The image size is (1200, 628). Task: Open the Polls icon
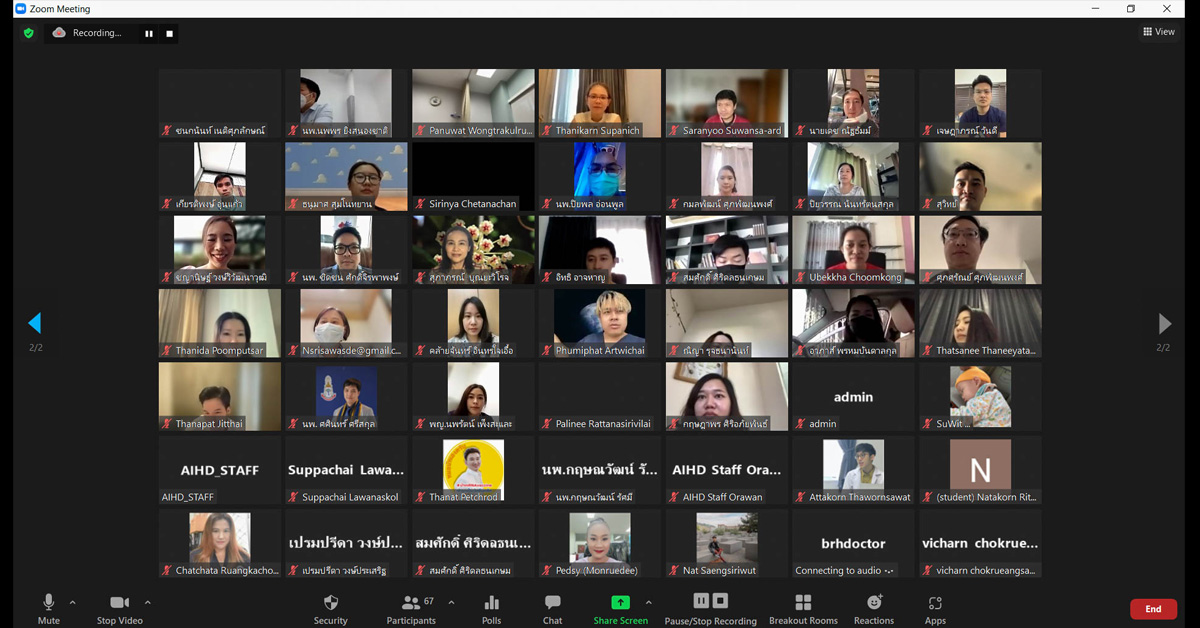[491, 603]
